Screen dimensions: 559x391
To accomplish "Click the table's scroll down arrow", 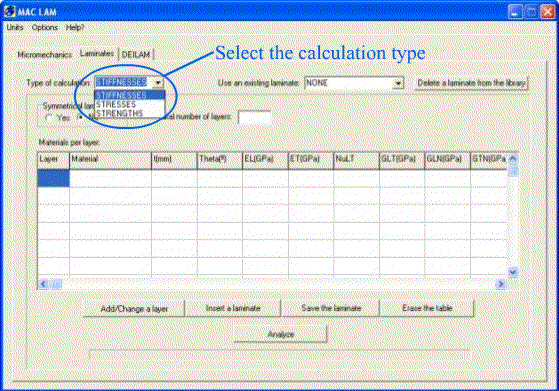I will coord(513,272).
